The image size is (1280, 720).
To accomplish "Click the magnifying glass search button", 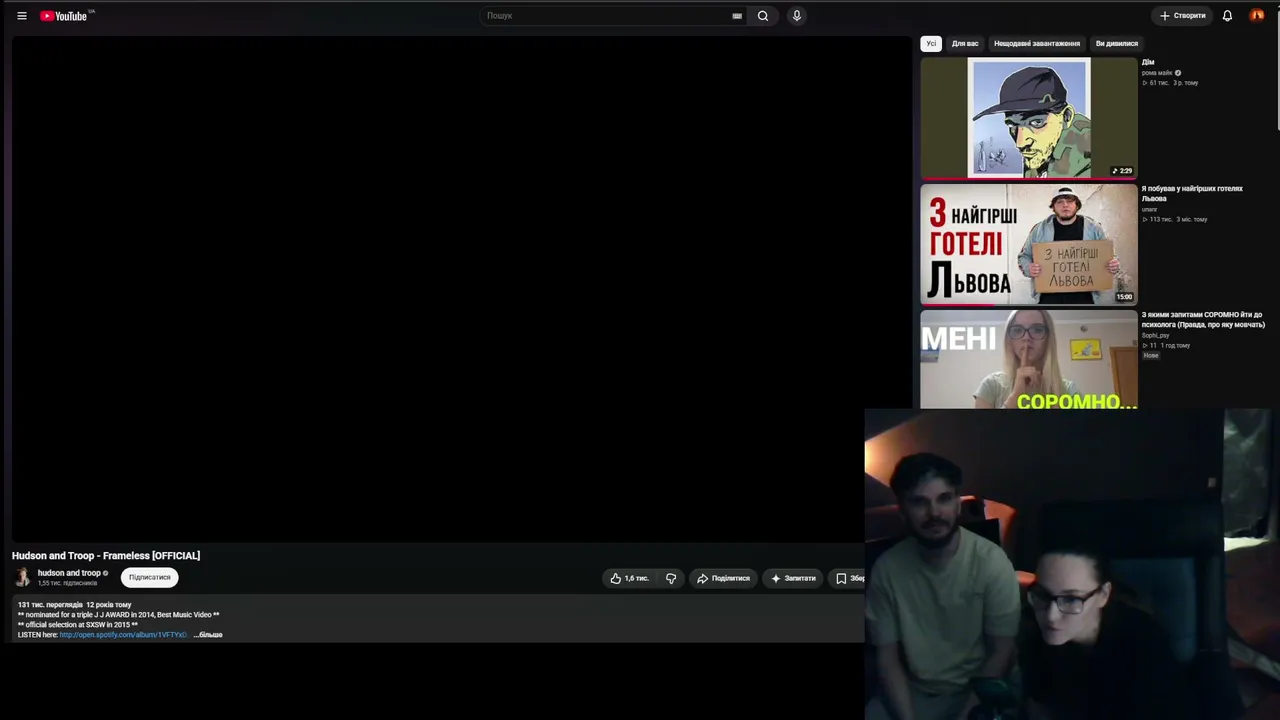I will (763, 16).
